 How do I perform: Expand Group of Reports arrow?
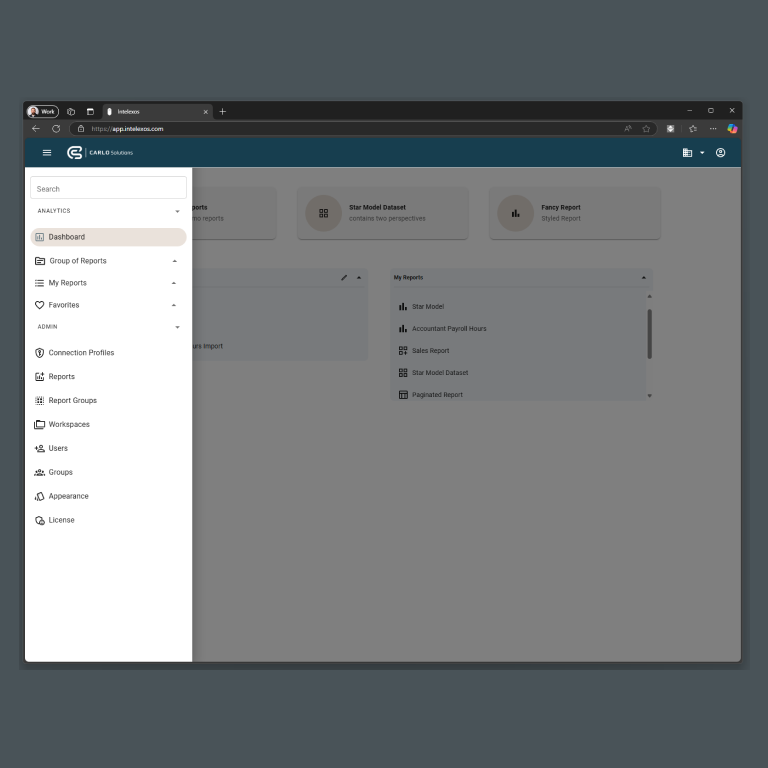pyautogui.click(x=175, y=261)
